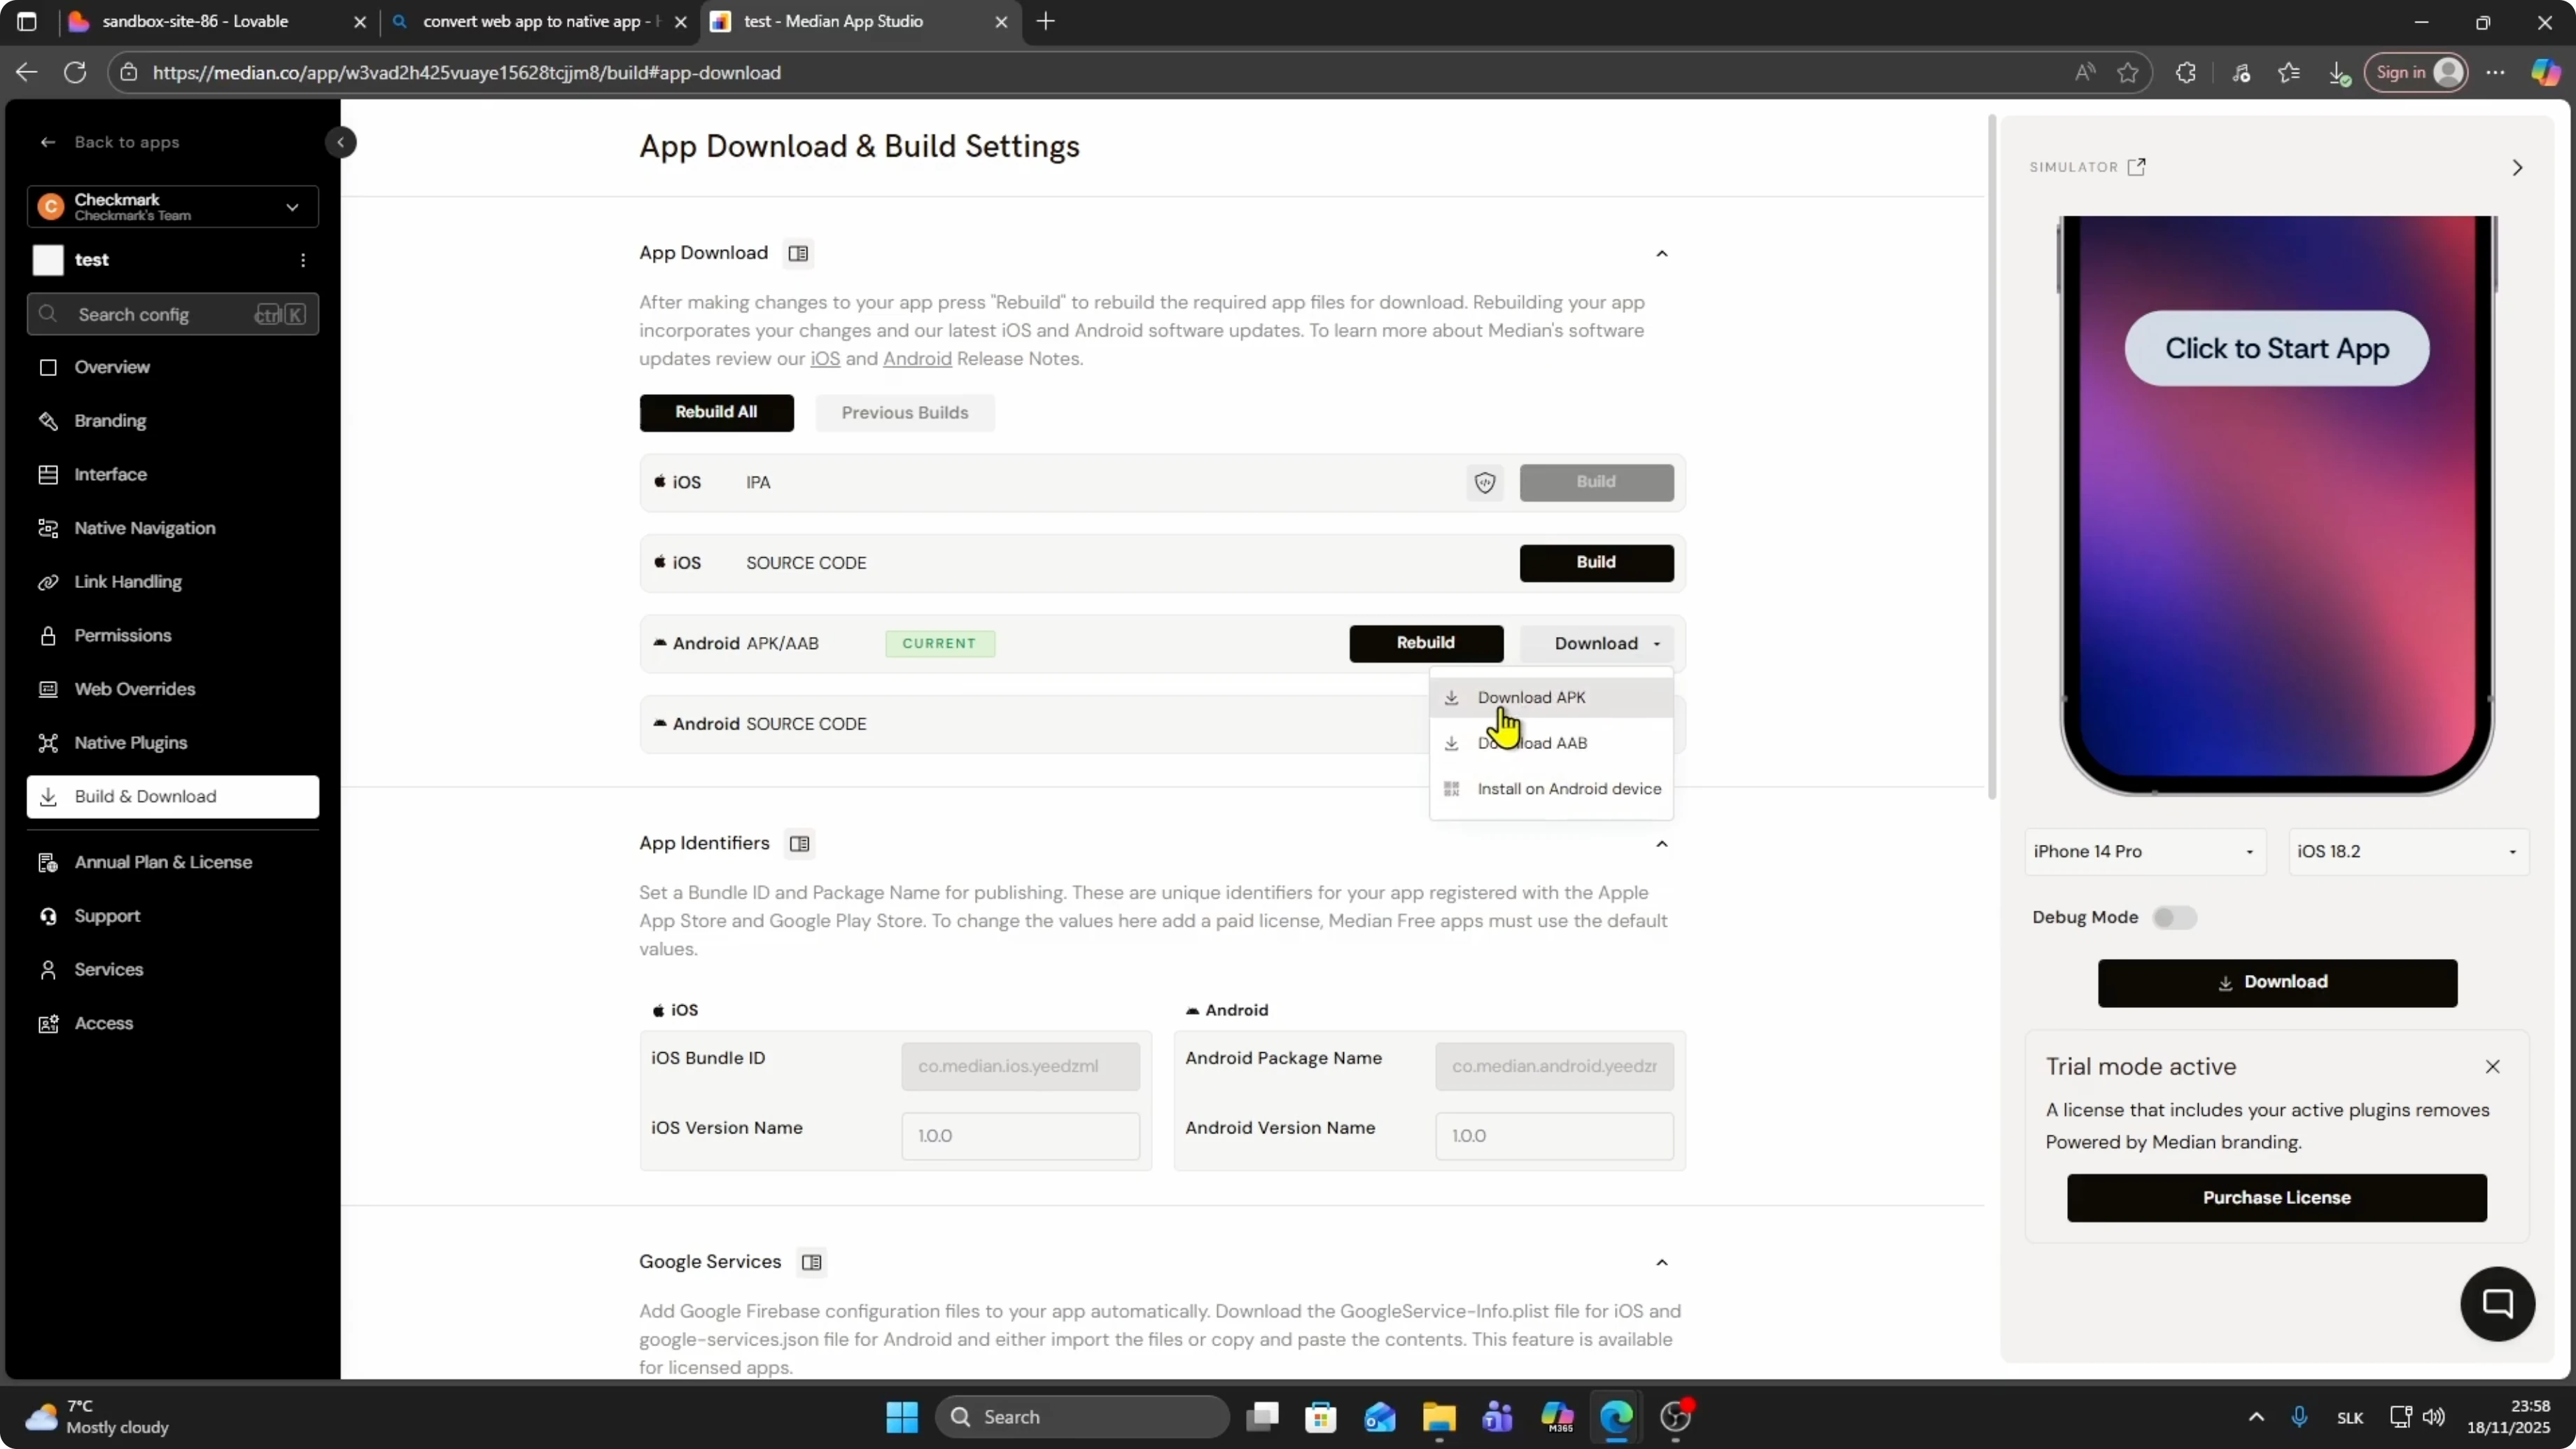The image size is (2576, 1449).
Task: Open Overview in the sidebar
Action: tap(173, 367)
